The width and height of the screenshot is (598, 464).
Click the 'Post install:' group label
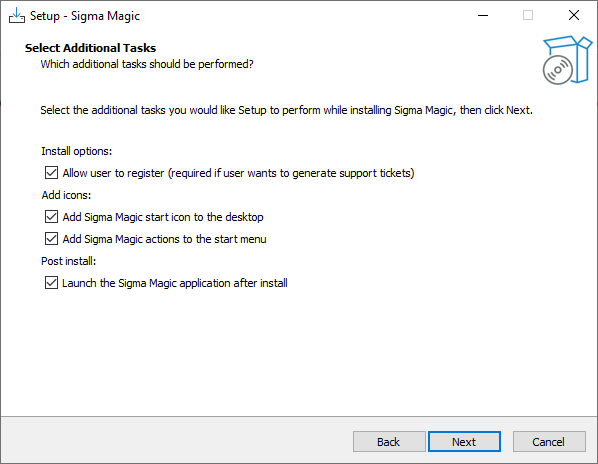tap(69, 261)
